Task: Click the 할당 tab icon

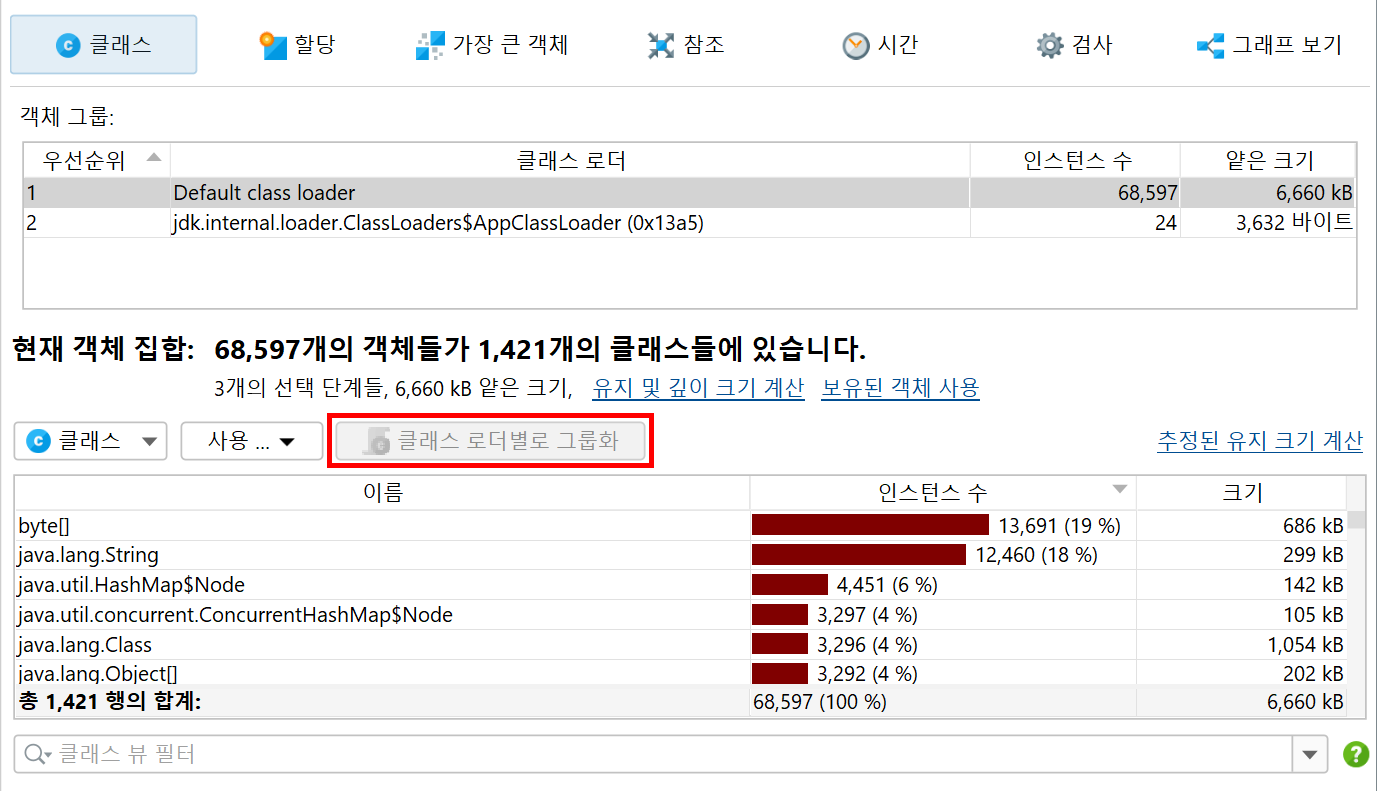Action: coord(273,46)
